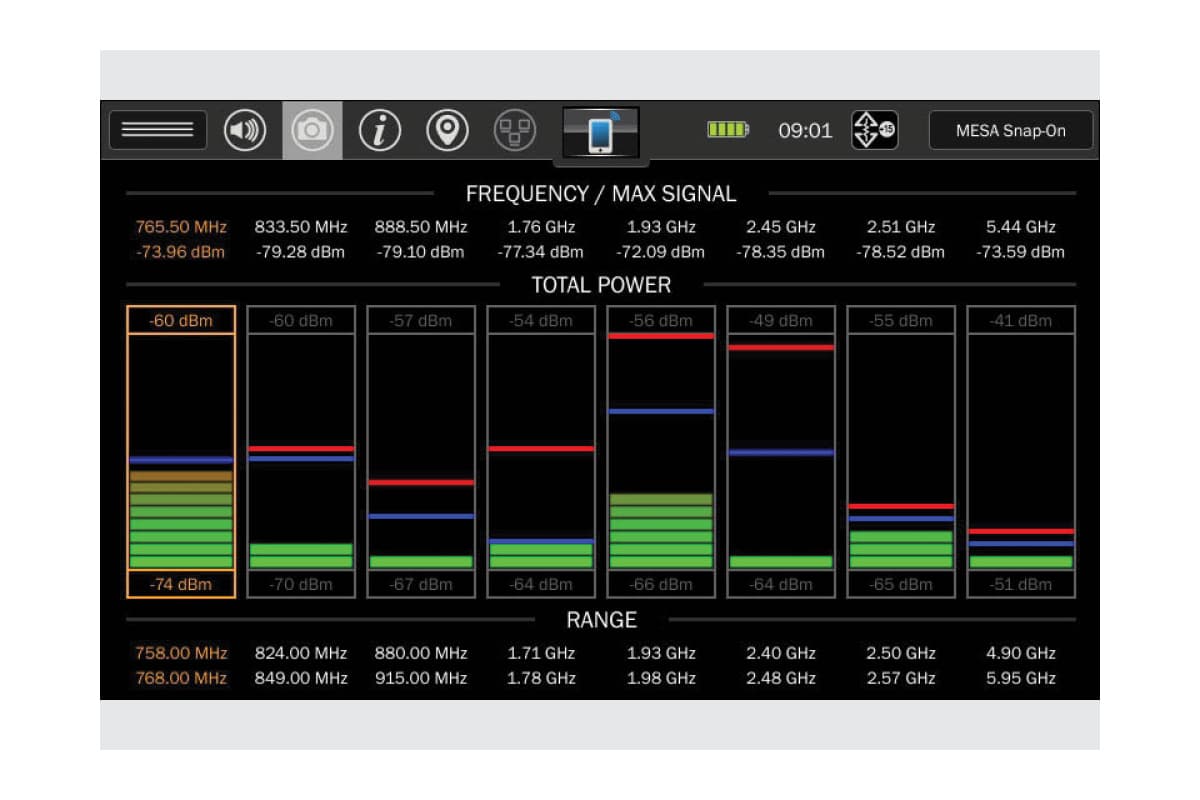Check the battery level indicator
The image size is (1200, 800).
[x=728, y=130]
